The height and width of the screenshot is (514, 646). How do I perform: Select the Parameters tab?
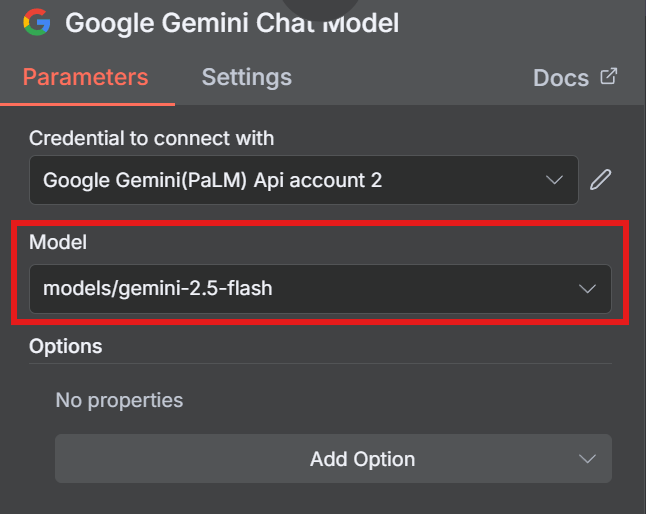pos(85,77)
